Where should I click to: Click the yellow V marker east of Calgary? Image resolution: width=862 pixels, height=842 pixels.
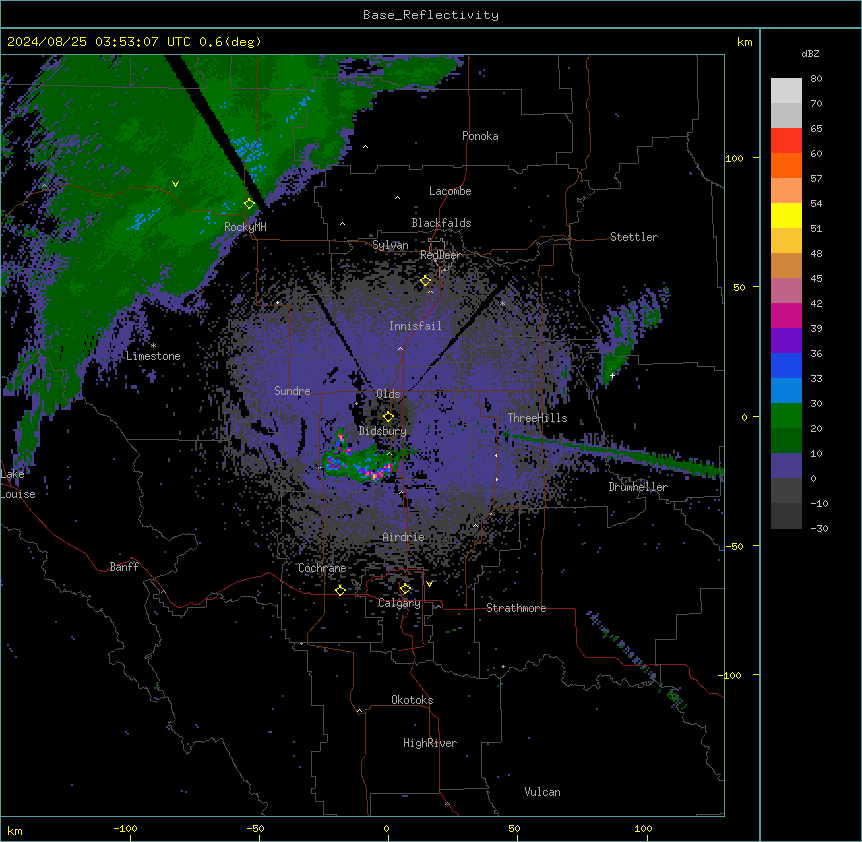click(429, 584)
